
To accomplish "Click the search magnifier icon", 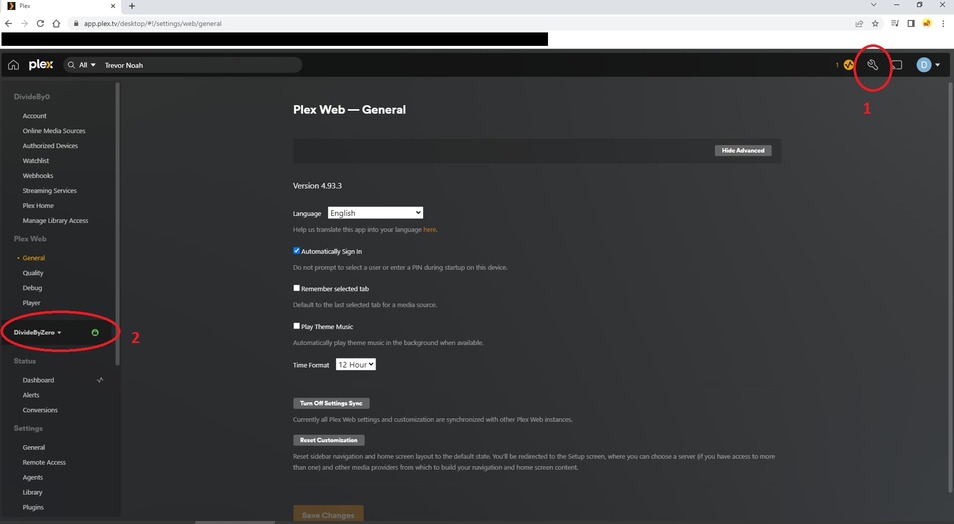I will pyautogui.click(x=71, y=65).
